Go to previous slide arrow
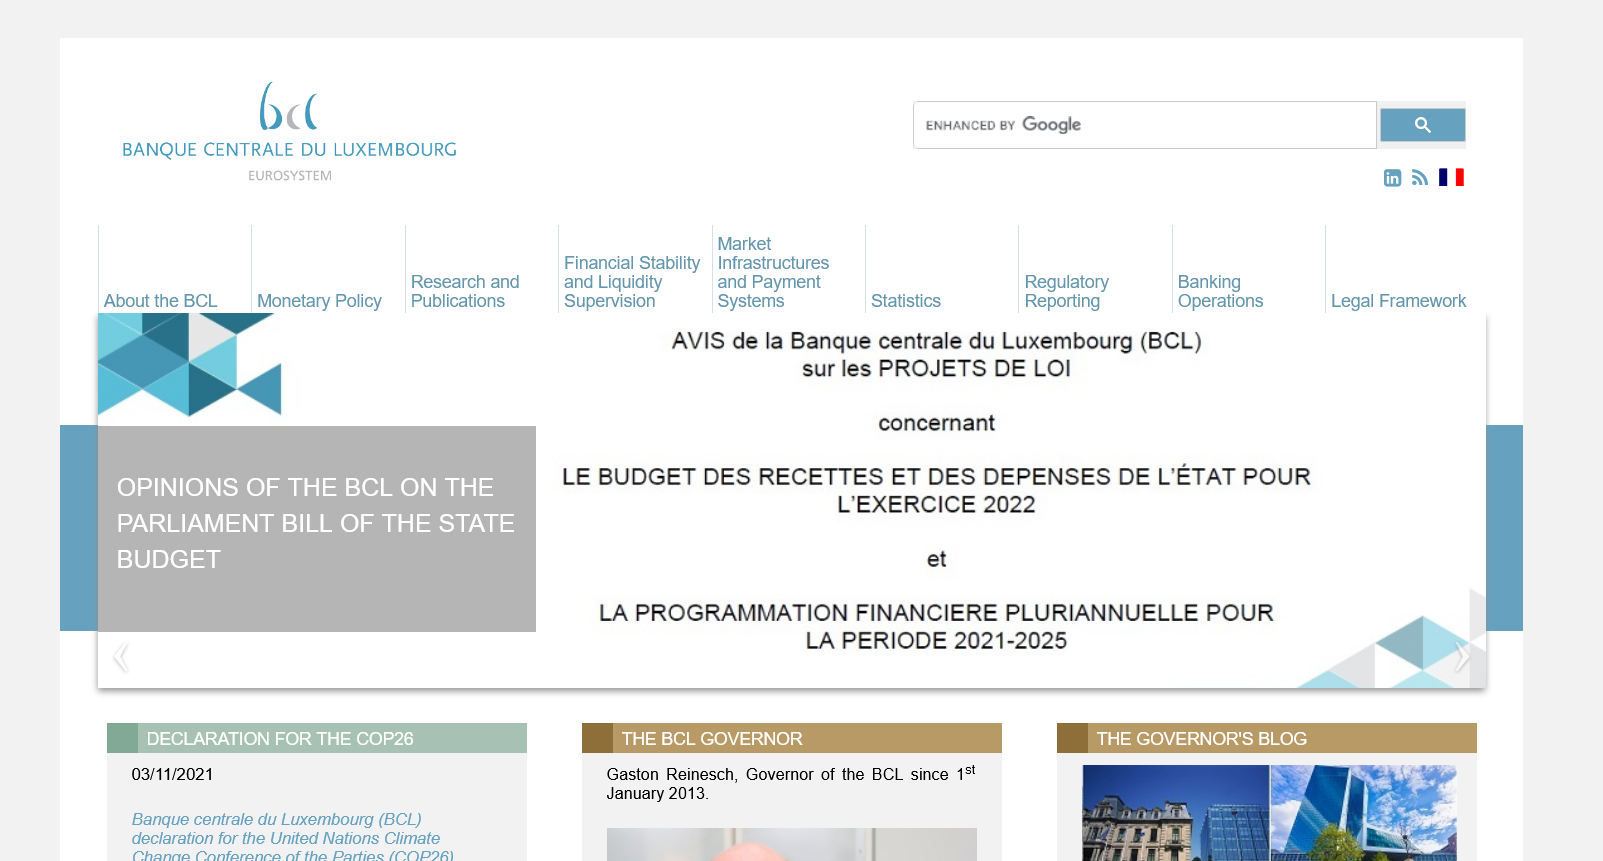The width and height of the screenshot is (1603, 861). tap(121, 657)
